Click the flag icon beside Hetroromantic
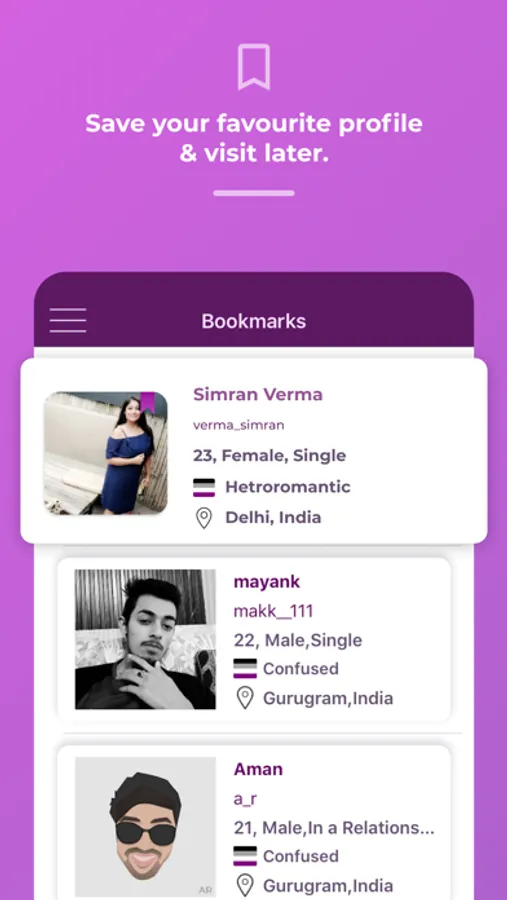The width and height of the screenshot is (507, 900). click(x=204, y=487)
